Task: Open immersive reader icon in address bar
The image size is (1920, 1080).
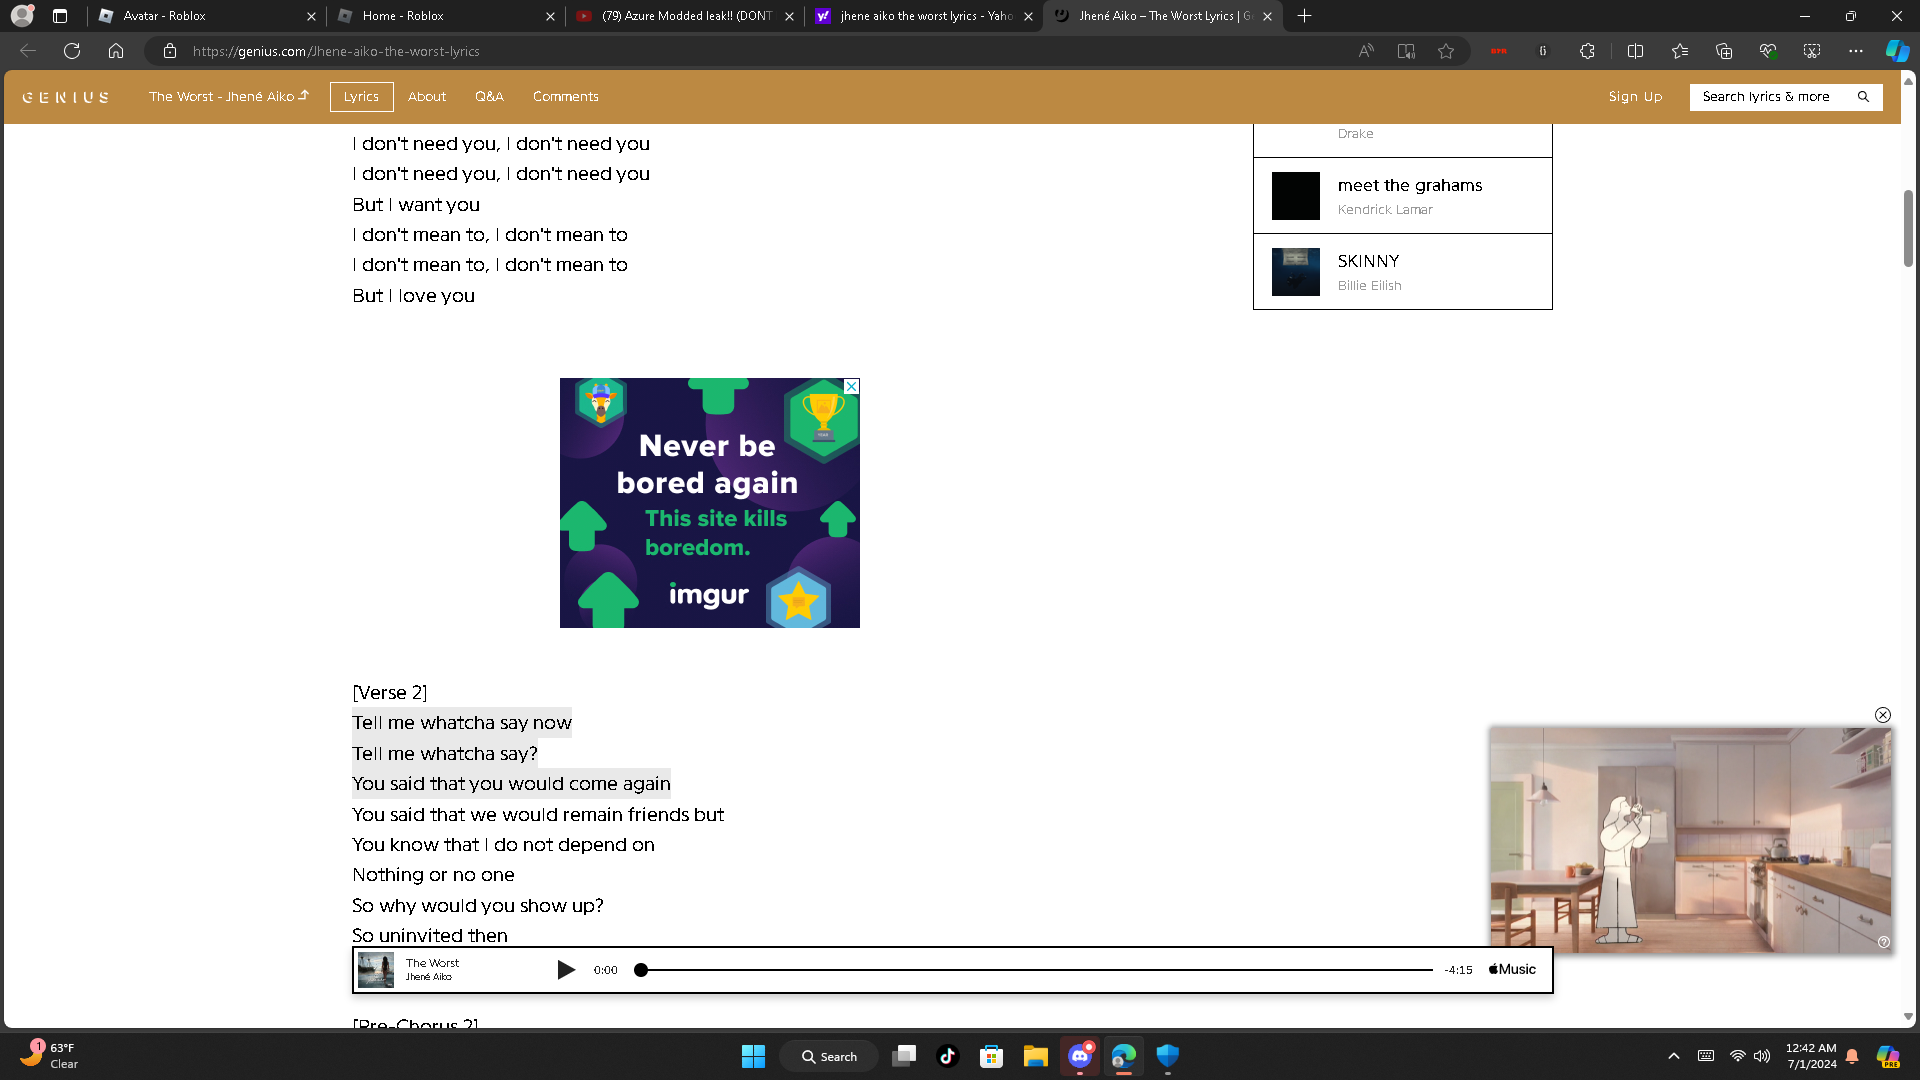Action: pyautogui.click(x=1406, y=51)
